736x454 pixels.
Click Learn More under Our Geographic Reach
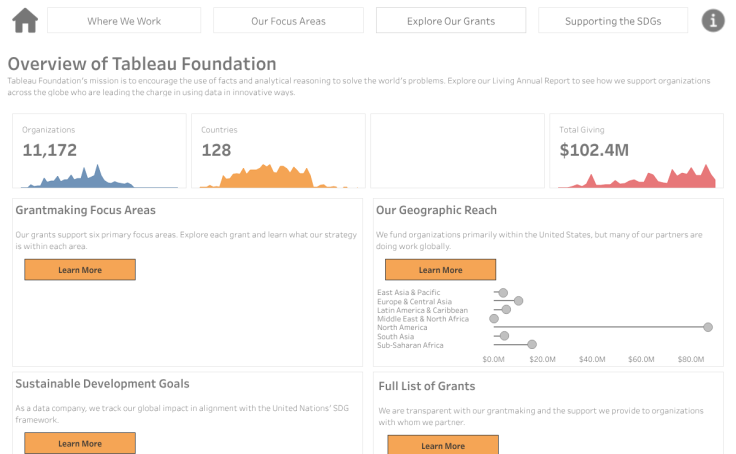click(x=440, y=270)
